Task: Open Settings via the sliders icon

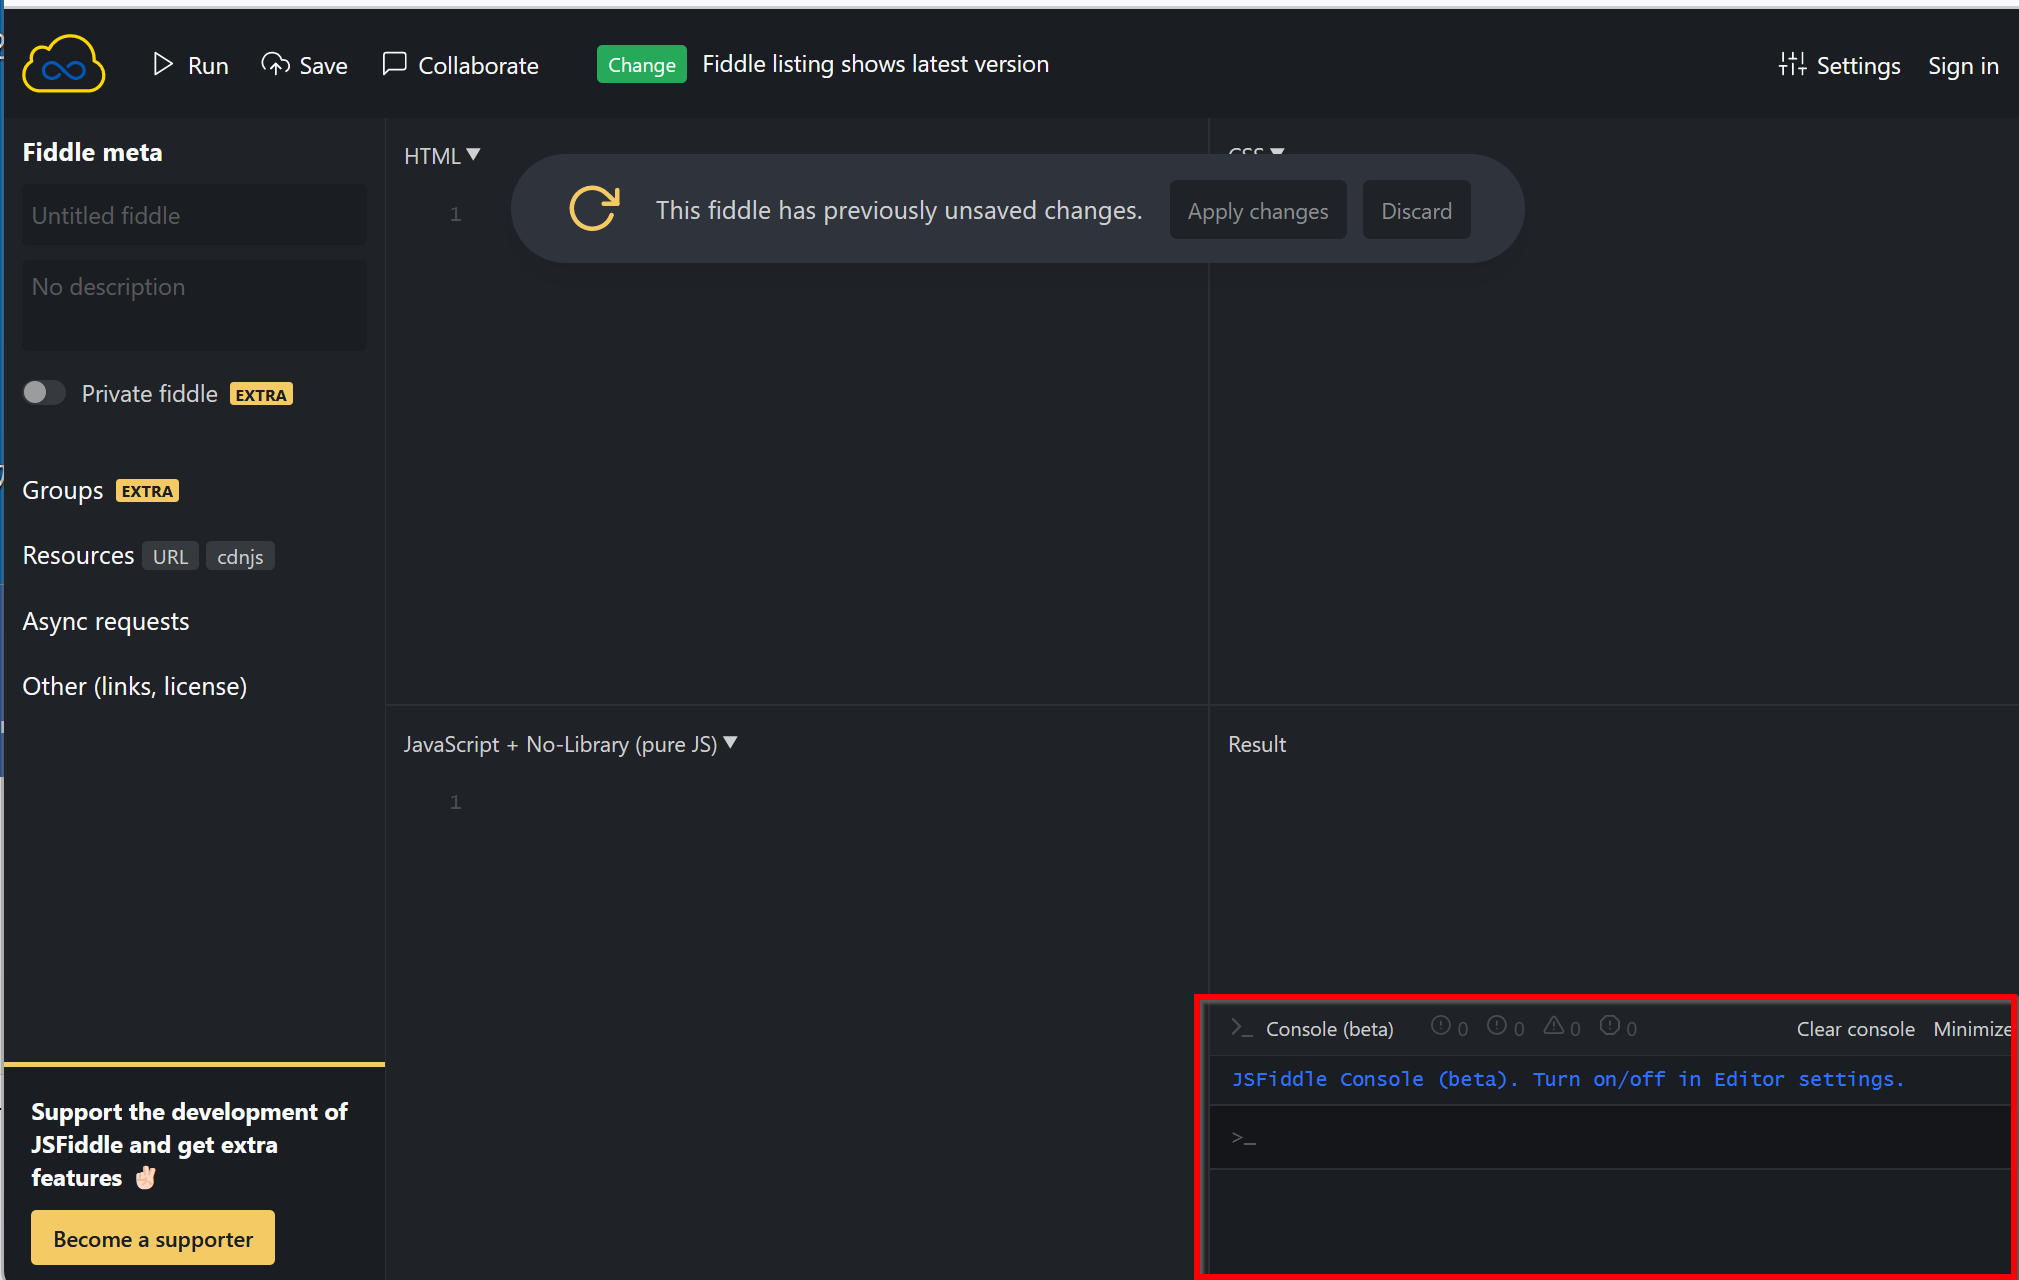Action: pos(1792,65)
